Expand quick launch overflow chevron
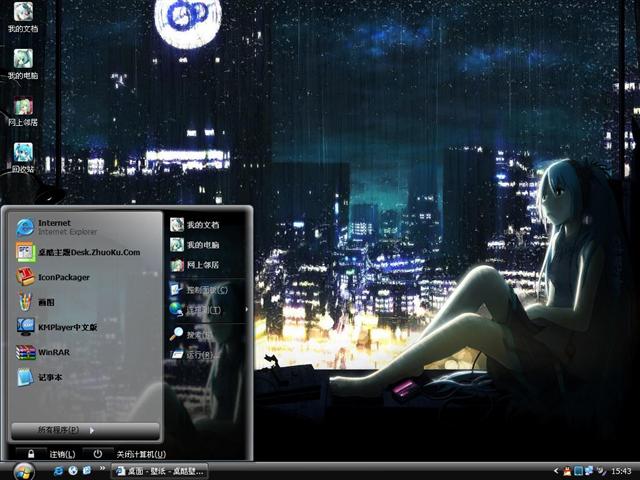 click(x=102, y=468)
